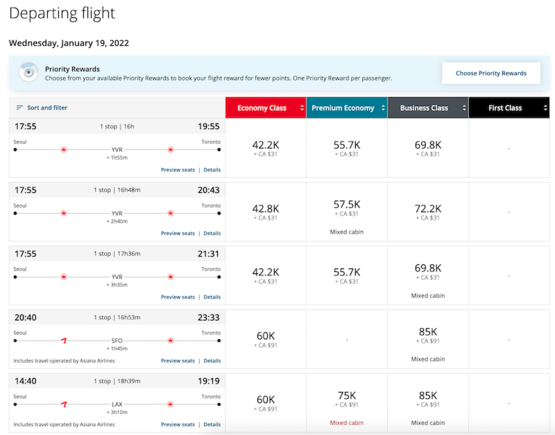Click LAX stopover label
This screenshot has width=555, height=435.
click(x=117, y=404)
